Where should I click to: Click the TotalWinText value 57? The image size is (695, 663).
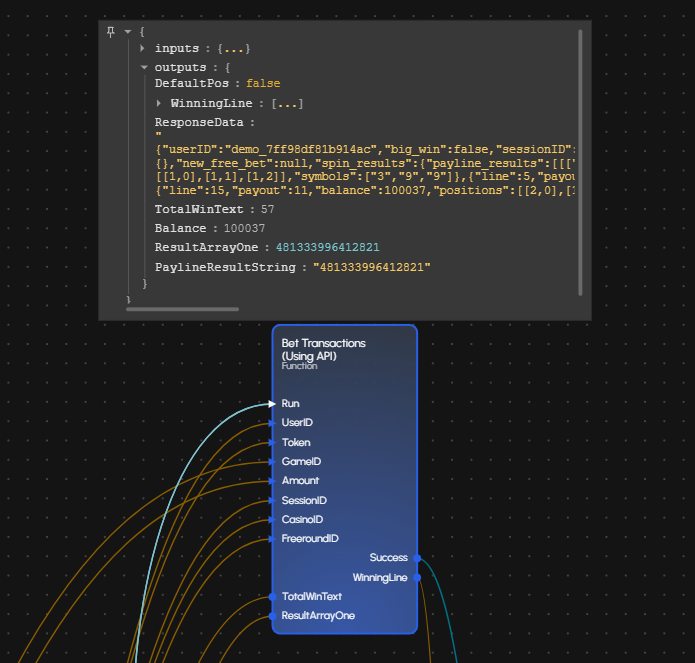coord(267,209)
